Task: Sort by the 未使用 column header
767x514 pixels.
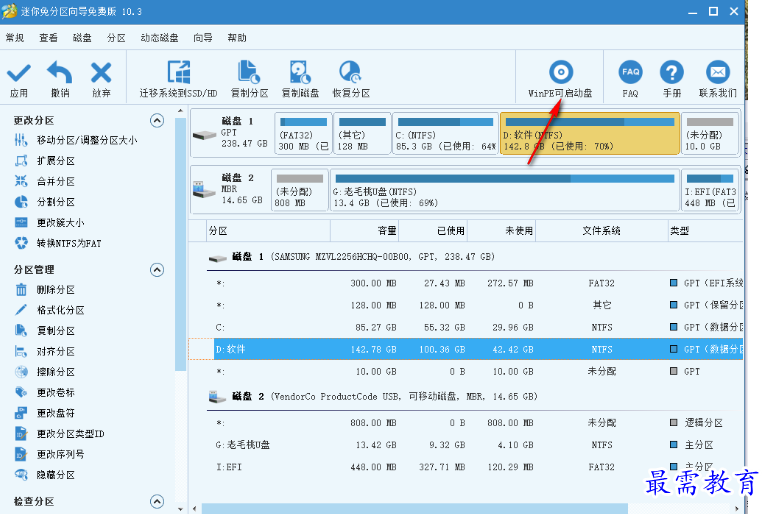Action: pos(501,231)
